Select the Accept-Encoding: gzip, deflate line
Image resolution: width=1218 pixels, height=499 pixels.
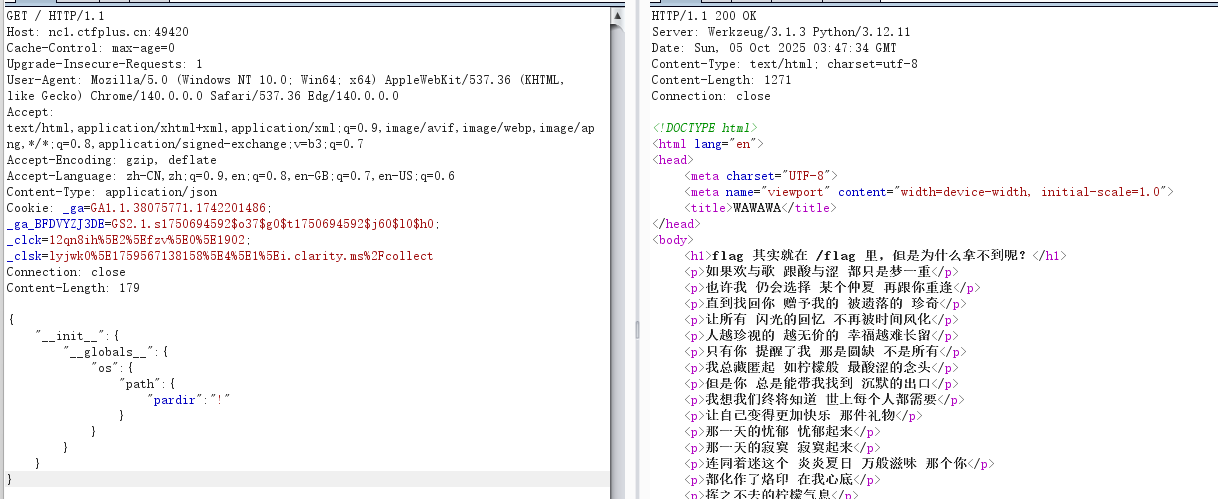click(x=111, y=160)
